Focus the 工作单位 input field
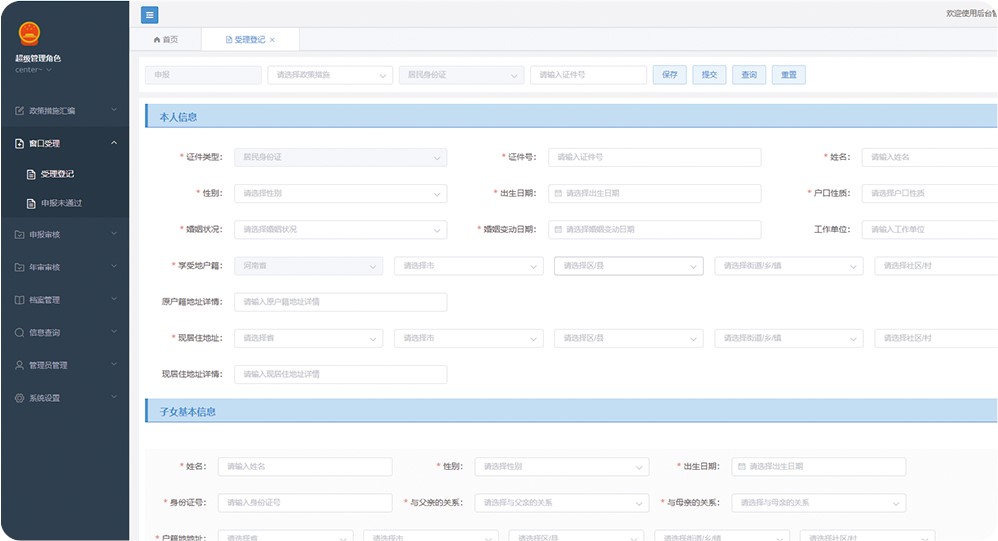The image size is (998, 541). pyautogui.click(x=929, y=230)
